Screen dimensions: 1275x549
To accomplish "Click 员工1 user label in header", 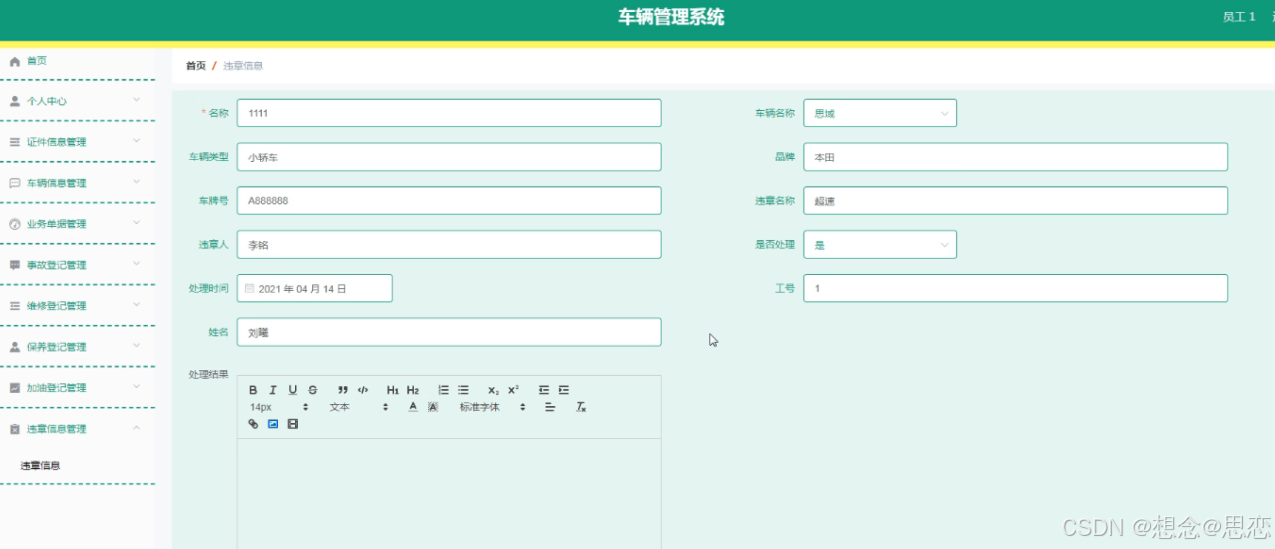I will pos(1239,17).
